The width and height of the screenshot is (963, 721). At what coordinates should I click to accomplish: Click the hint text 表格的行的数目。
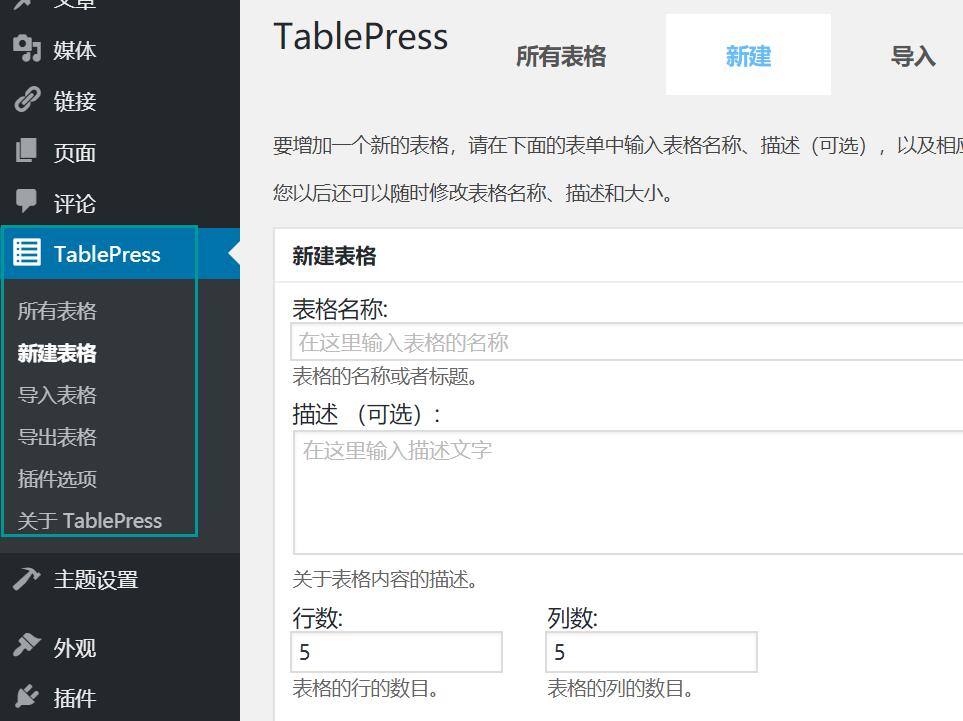coord(365,688)
